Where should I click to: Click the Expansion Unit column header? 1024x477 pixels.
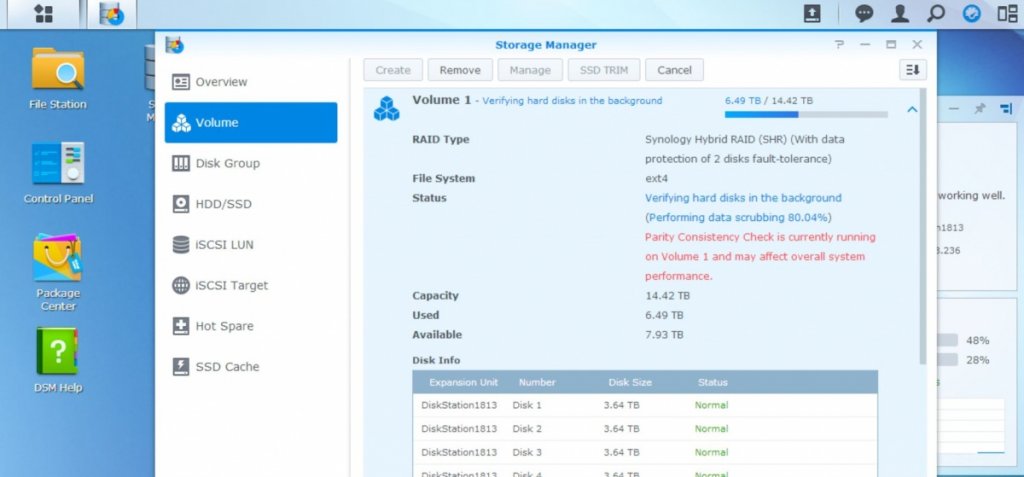coord(463,382)
